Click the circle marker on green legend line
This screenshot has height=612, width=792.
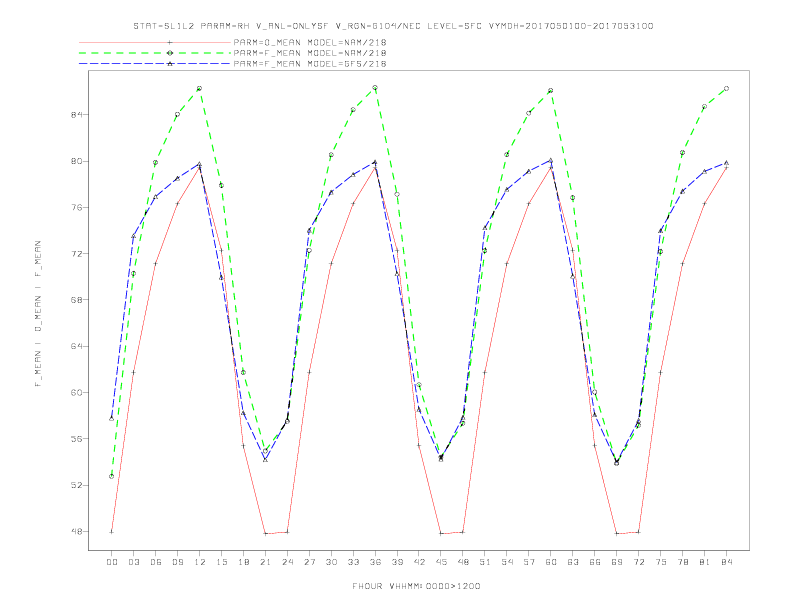pyautogui.click(x=170, y=53)
